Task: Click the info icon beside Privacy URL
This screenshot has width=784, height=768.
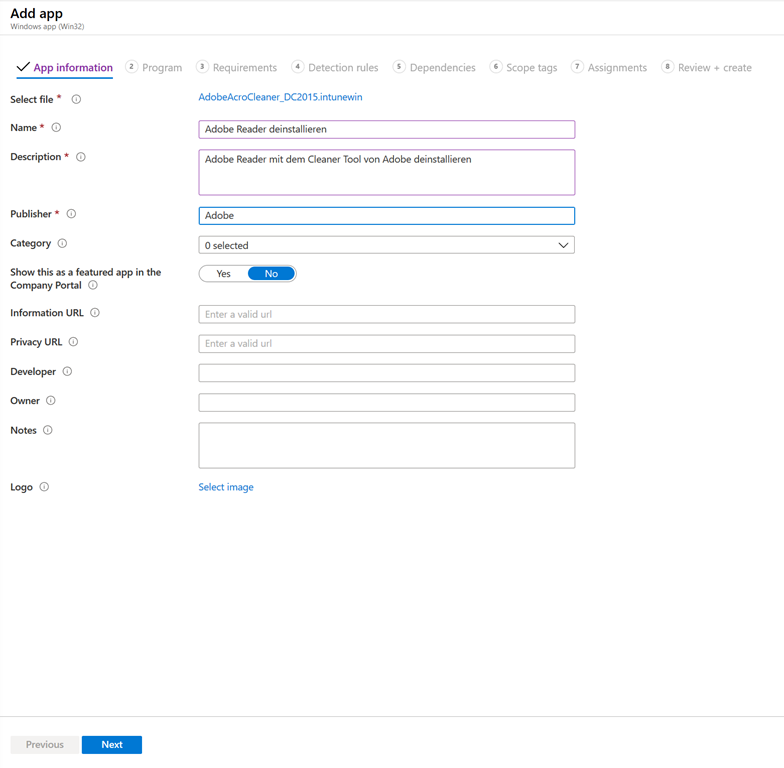Action: coord(73,342)
